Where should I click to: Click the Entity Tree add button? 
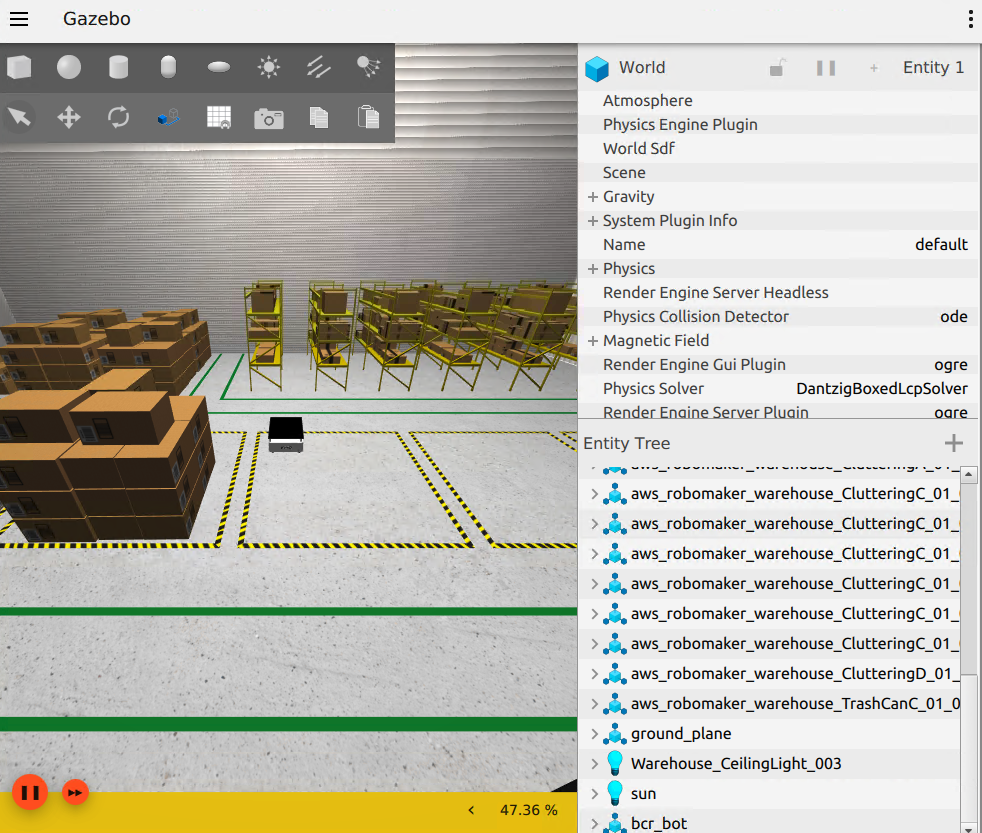coord(953,443)
